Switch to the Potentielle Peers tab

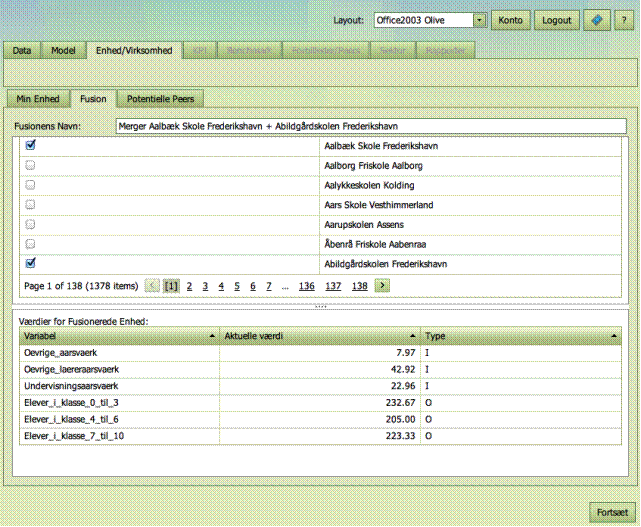pyautogui.click(x=162, y=98)
